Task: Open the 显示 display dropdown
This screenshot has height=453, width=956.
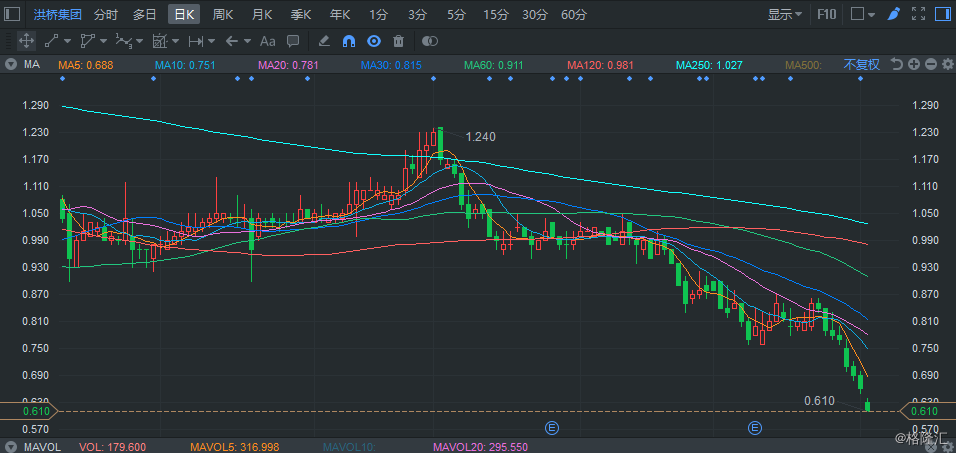Action: pyautogui.click(x=784, y=14)
